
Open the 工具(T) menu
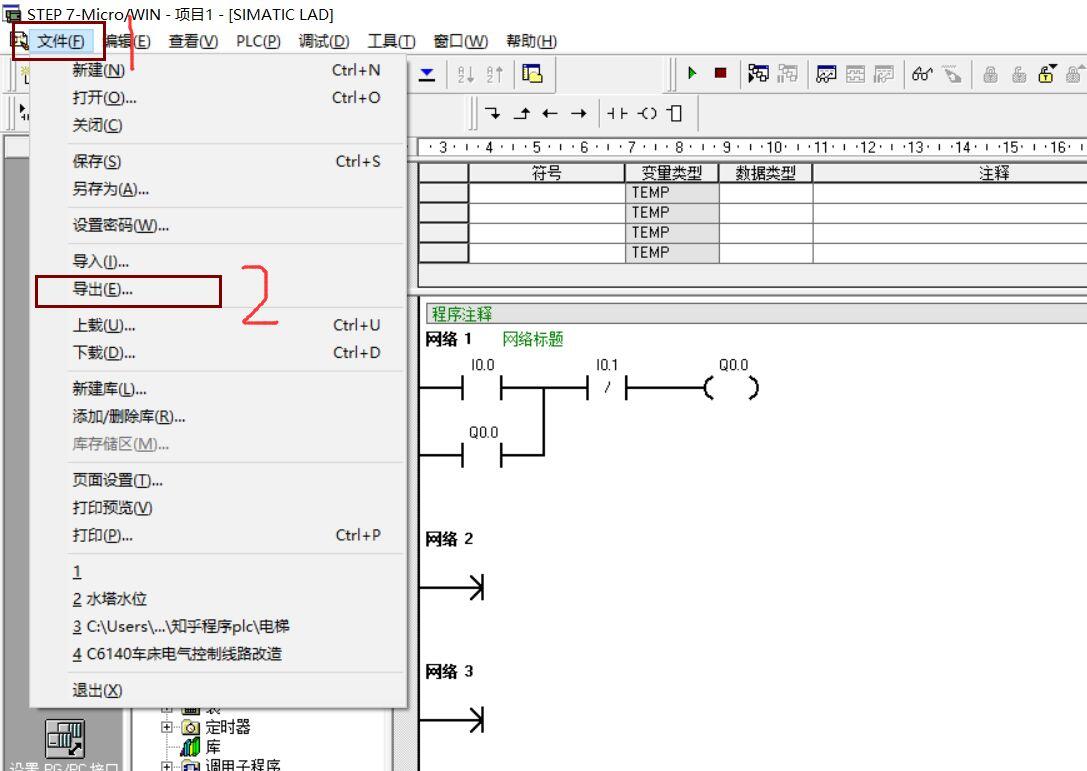coord(391,41)
